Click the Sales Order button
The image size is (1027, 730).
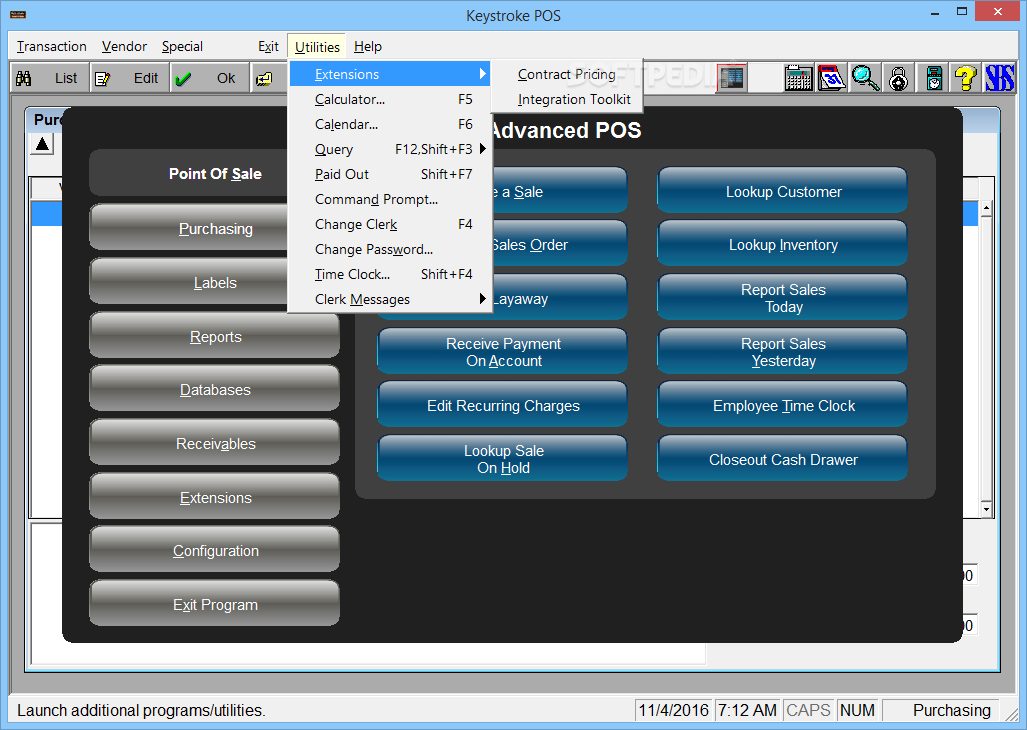click(560, 245)
